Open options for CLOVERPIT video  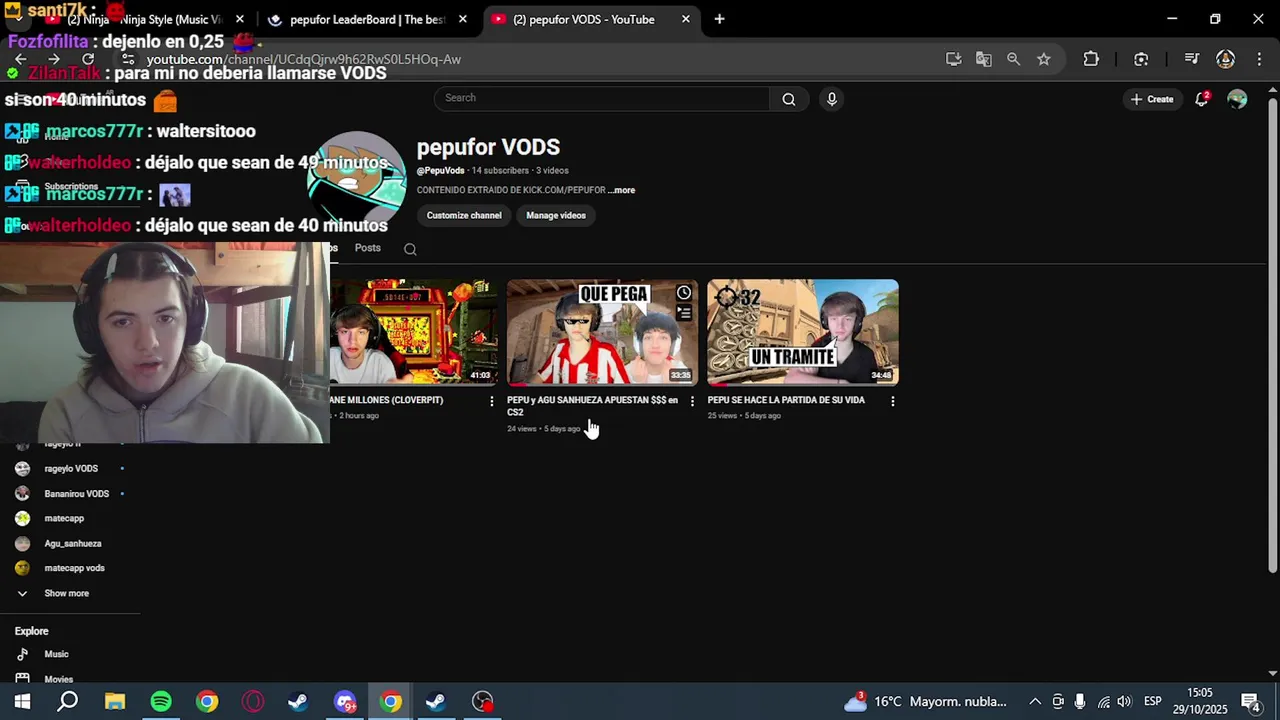(491, 401)
